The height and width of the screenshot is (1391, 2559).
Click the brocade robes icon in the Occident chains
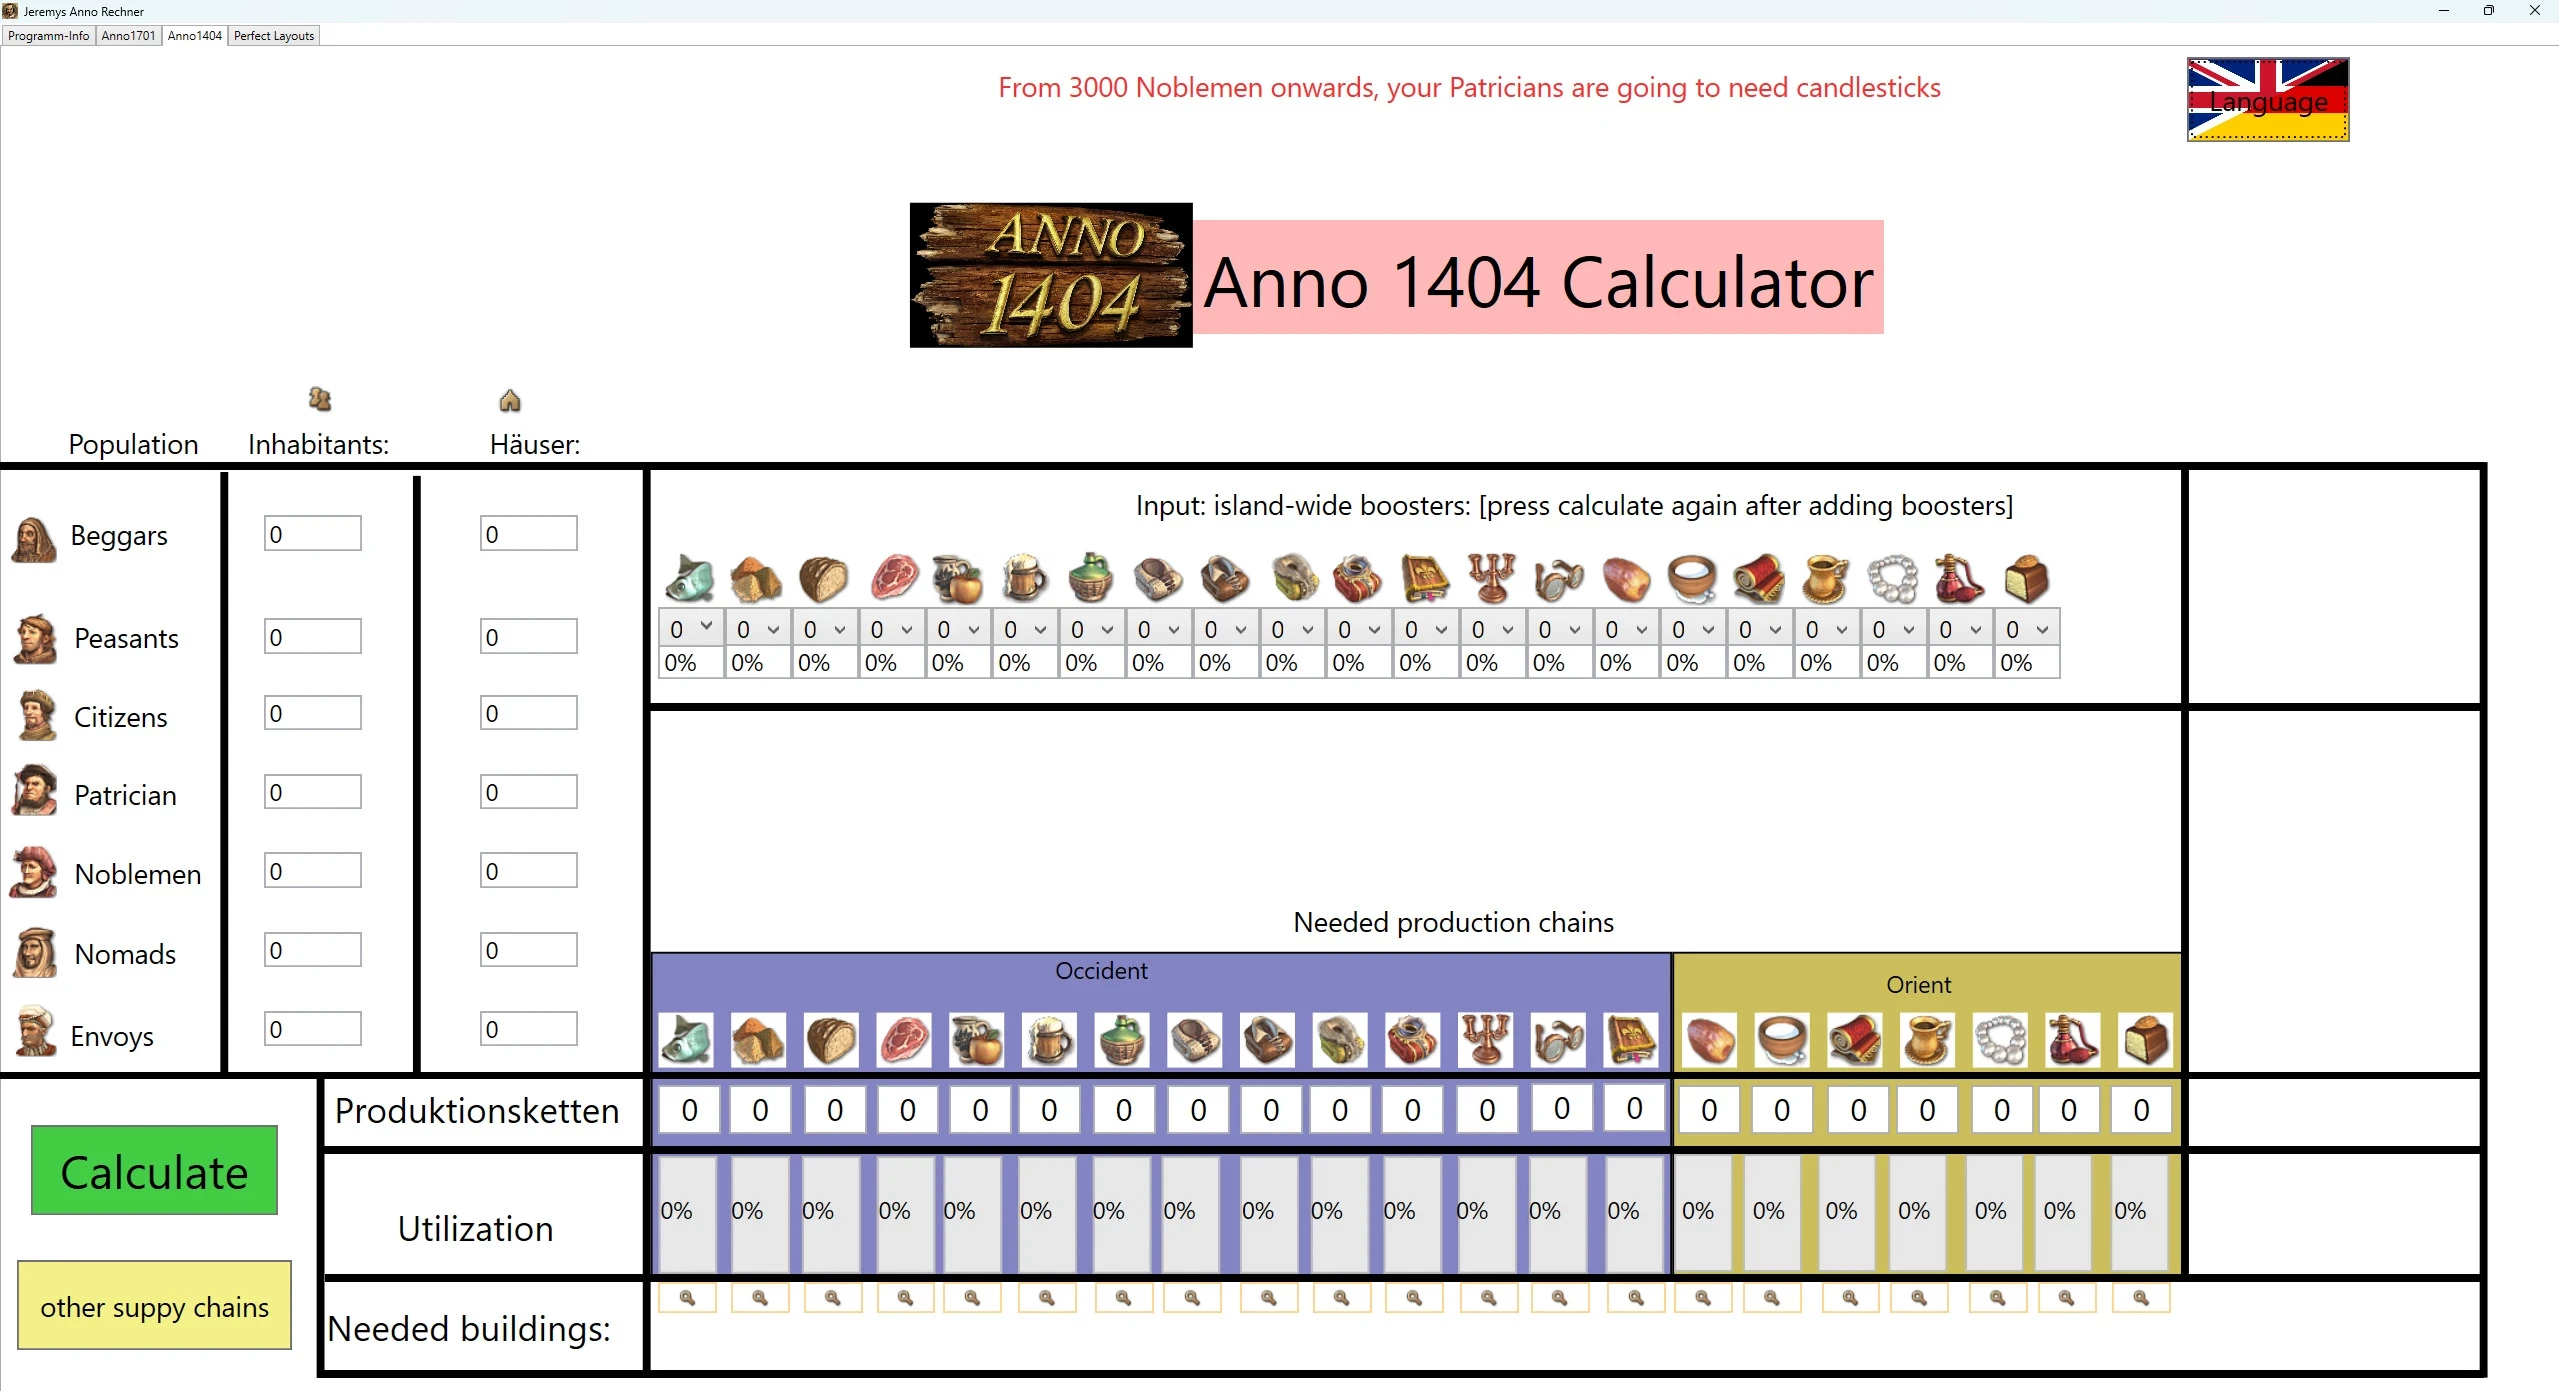tap(1413, 1040)
